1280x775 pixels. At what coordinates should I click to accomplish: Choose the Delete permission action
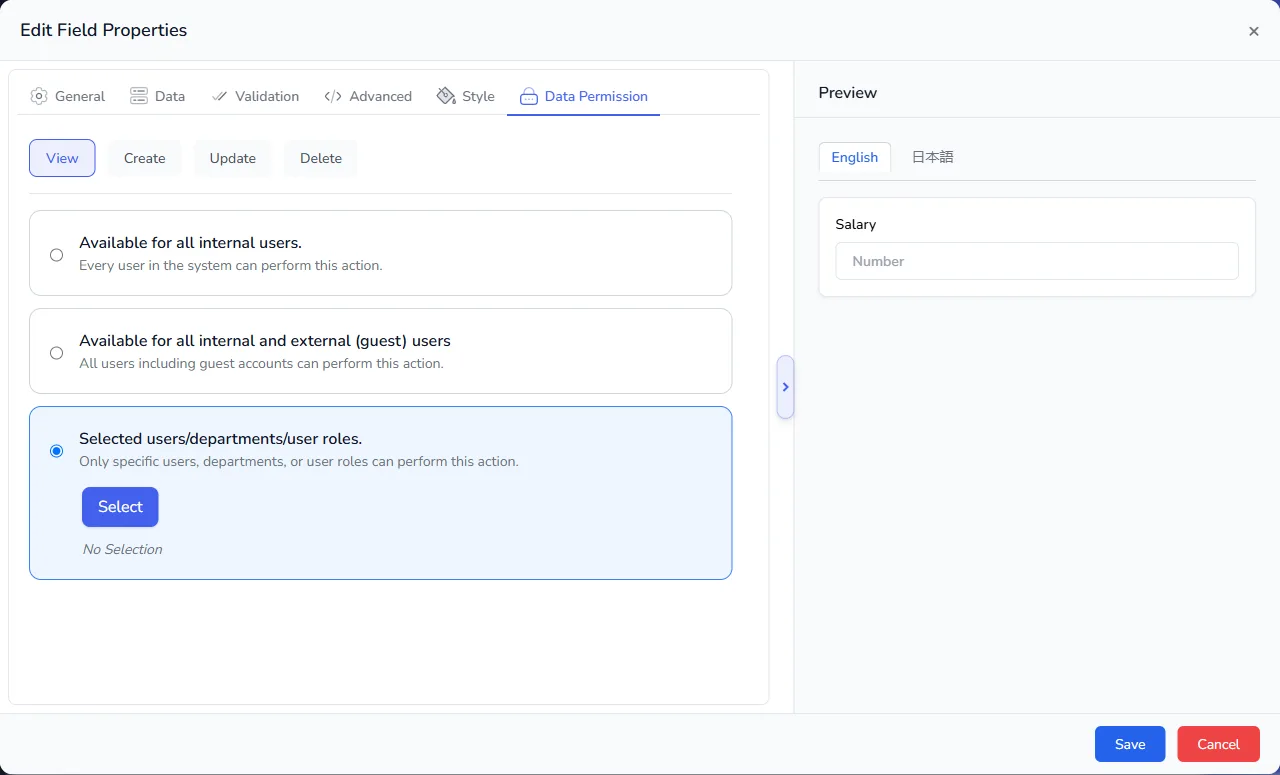(321, 158)
